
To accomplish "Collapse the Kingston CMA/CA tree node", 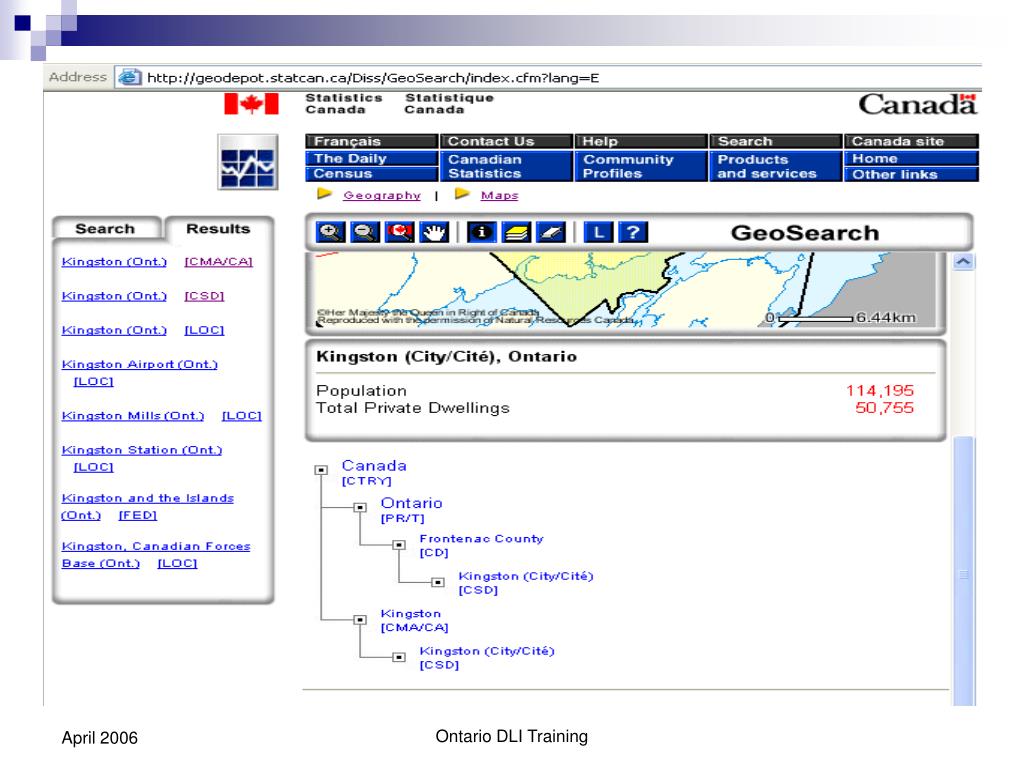I will [360, 619].
